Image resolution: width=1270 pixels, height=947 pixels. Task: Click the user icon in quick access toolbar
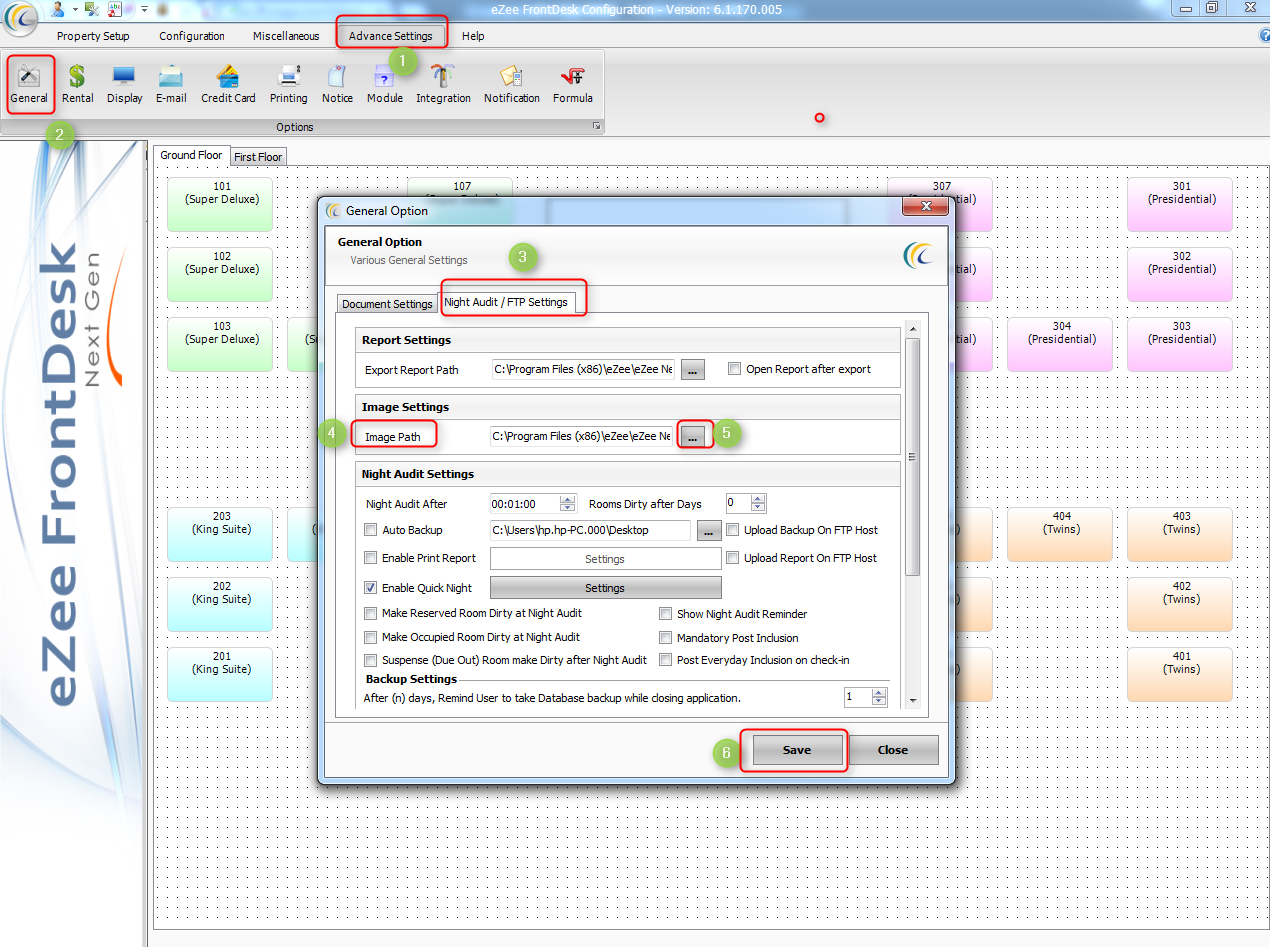57,8
